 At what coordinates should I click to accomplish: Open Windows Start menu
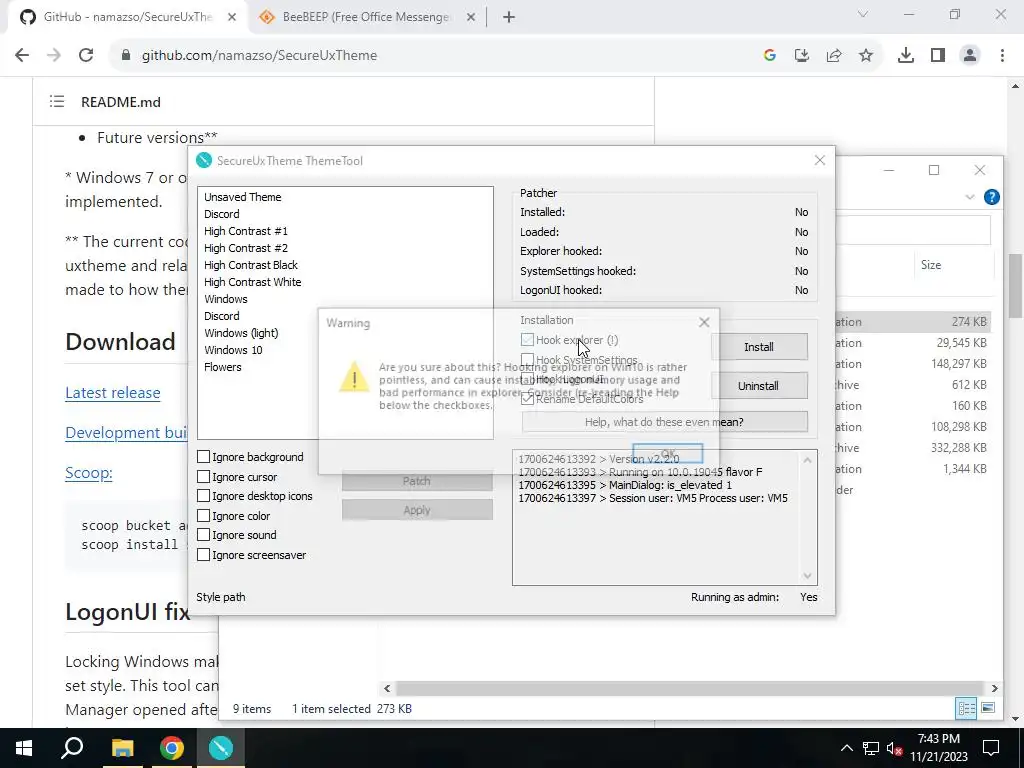24,748
